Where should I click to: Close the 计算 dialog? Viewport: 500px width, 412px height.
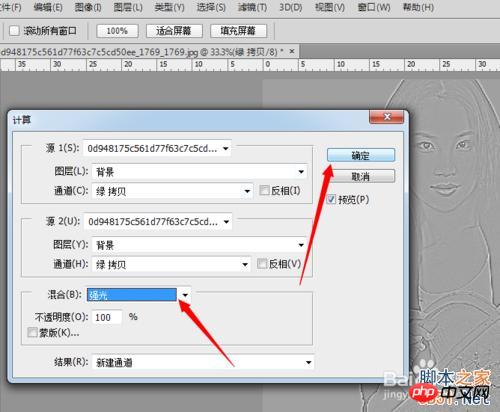(387, 117)
